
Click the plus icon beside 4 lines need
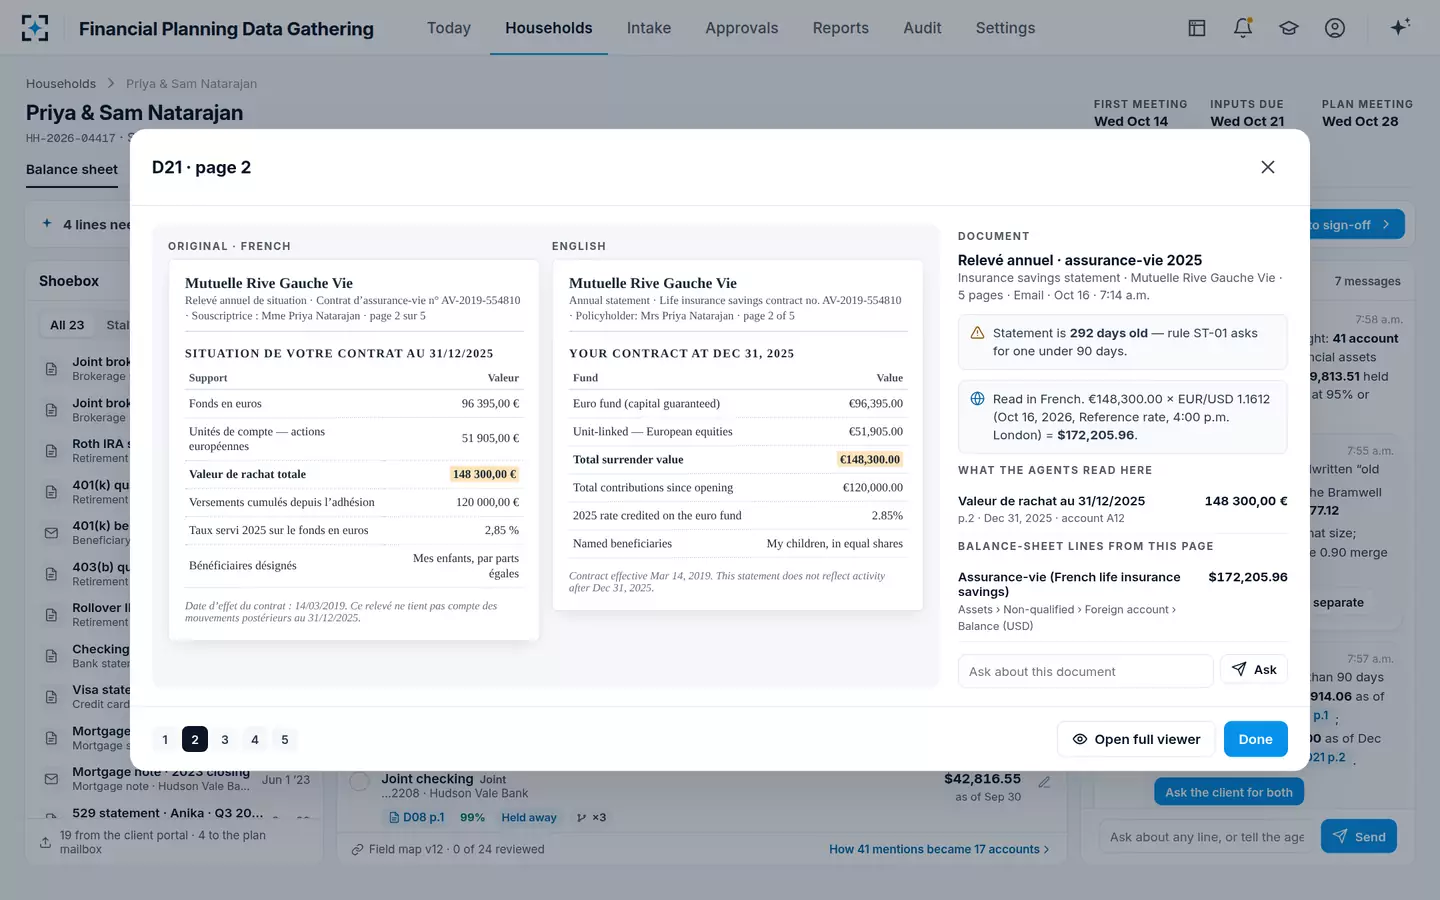click(47, 224)
